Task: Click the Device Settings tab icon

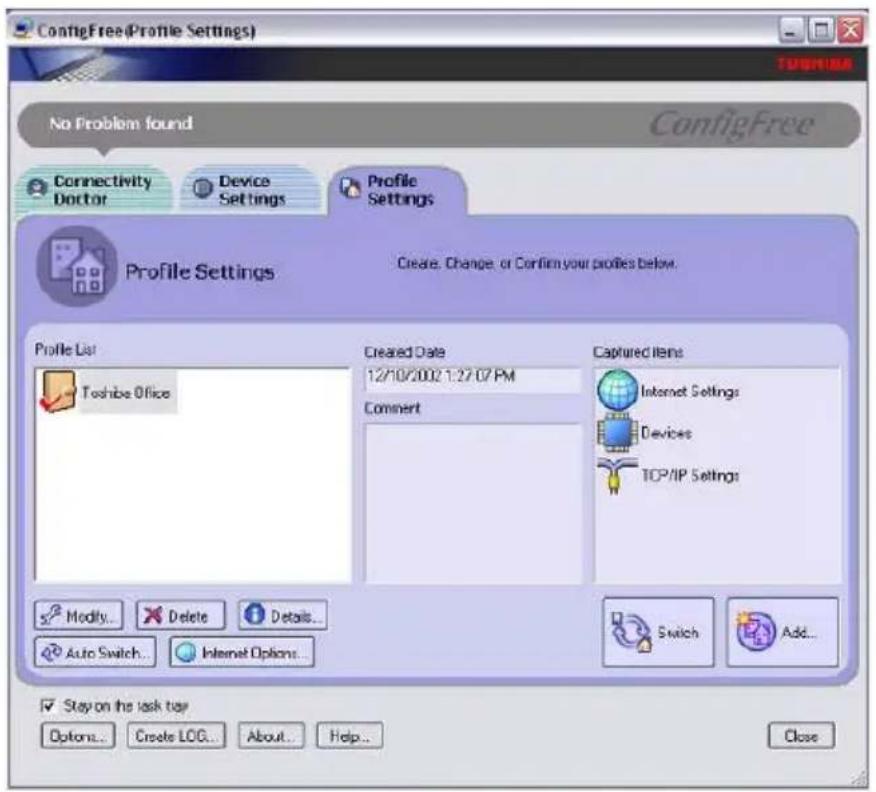Action: point(202,188)
